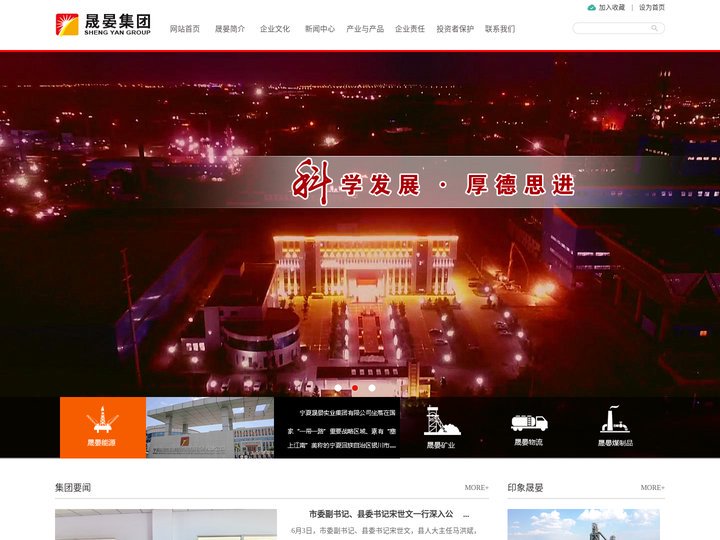The width and height of the screenshot is (720, 540).
Task: Open the 晟晏物流 tanker truck icon
Action: coord(529,430)
